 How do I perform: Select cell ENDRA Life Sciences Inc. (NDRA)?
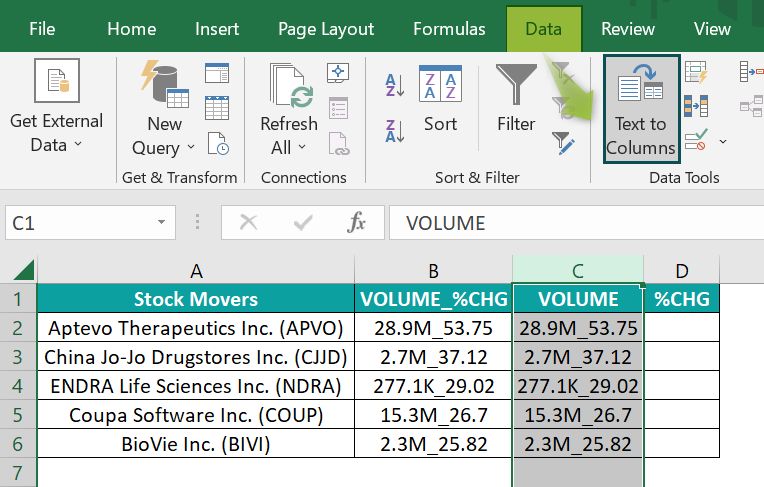[196, 386]
